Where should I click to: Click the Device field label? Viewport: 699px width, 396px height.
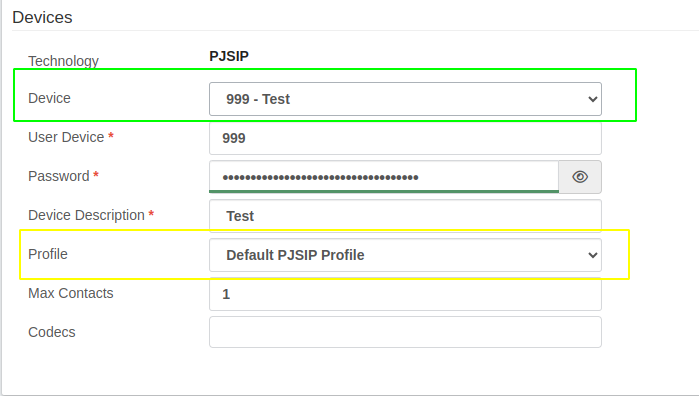coord(49,98)
